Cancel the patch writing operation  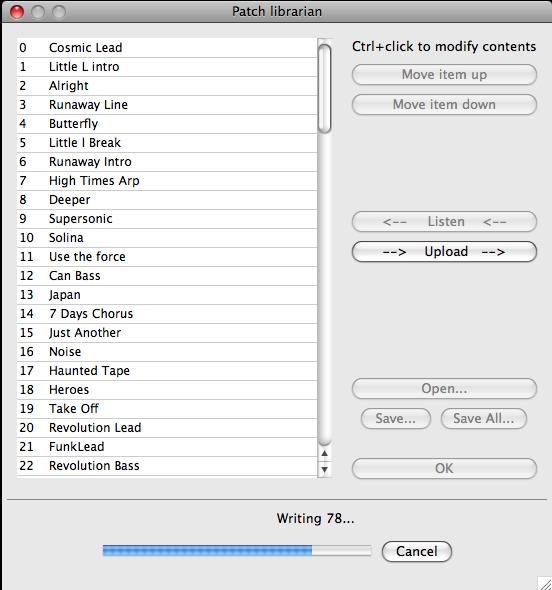coord(417,551)
